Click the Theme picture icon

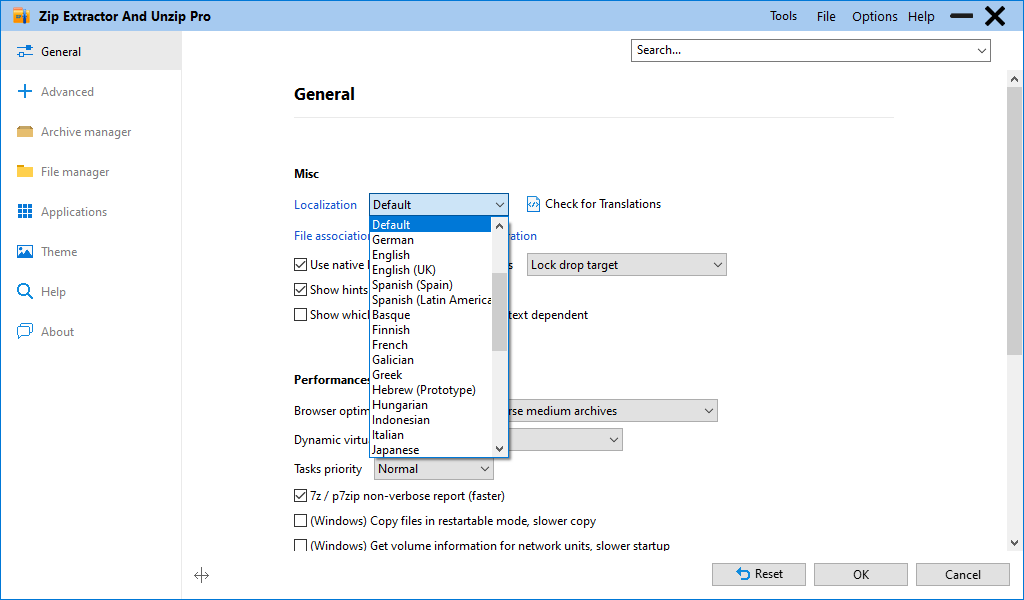click(x=25, y=251)
